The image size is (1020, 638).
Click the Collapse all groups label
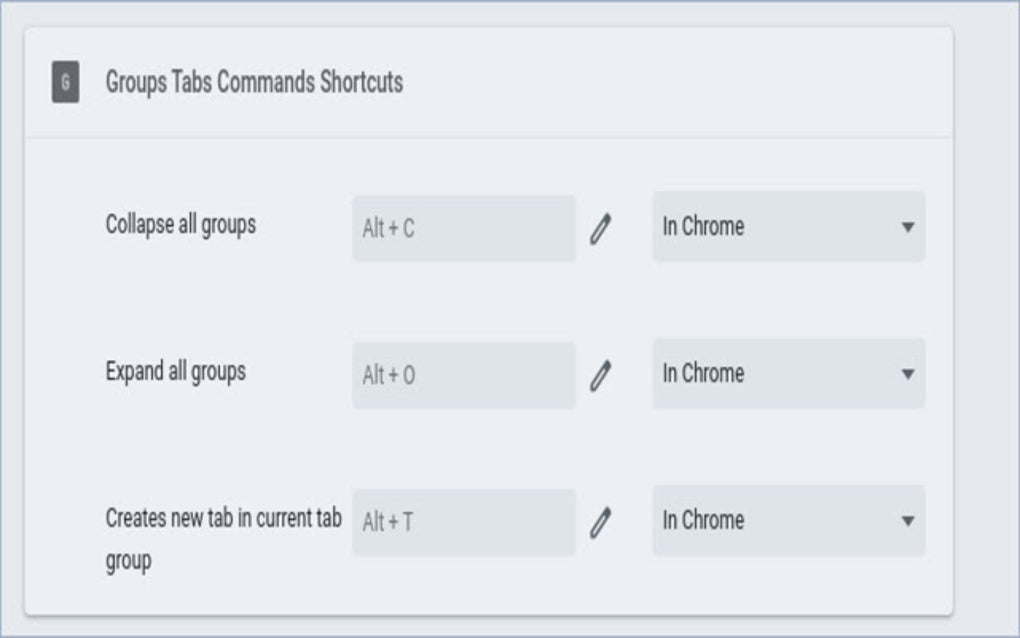tap(180, 227)
